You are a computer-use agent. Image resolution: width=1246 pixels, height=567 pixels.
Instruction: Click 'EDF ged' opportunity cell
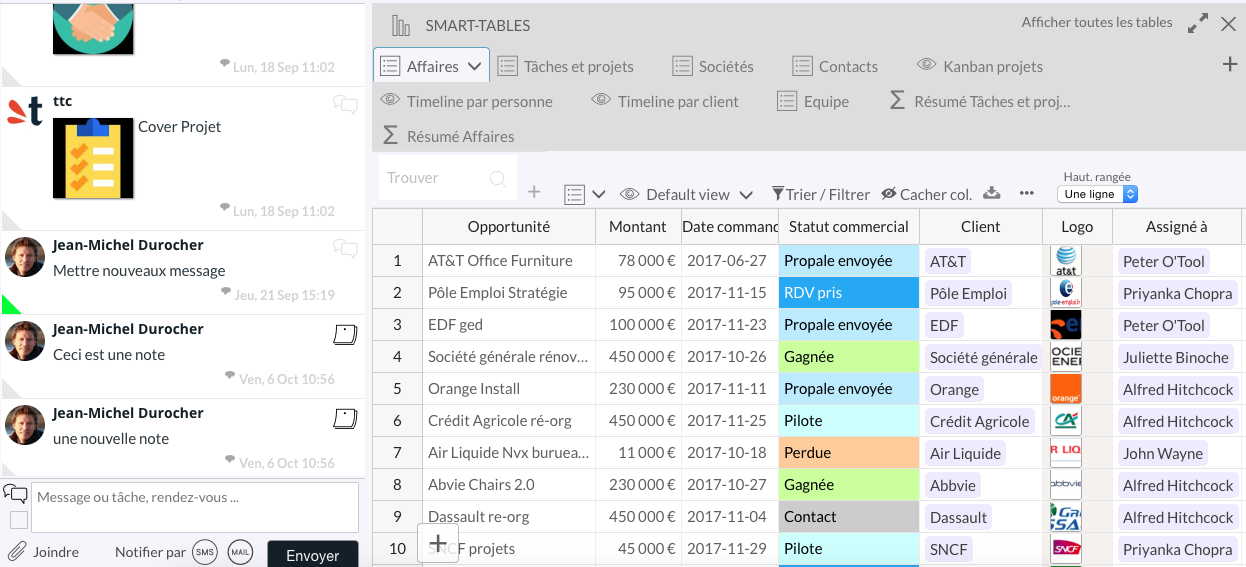pos(509,325)
